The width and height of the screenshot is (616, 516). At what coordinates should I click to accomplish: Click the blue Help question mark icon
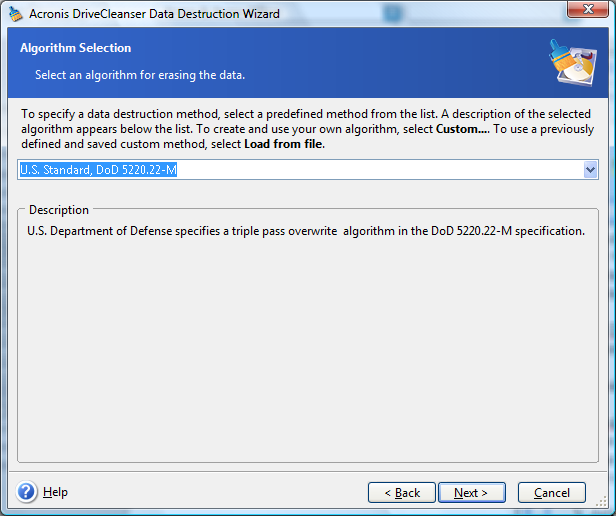[x=26, y=492]
